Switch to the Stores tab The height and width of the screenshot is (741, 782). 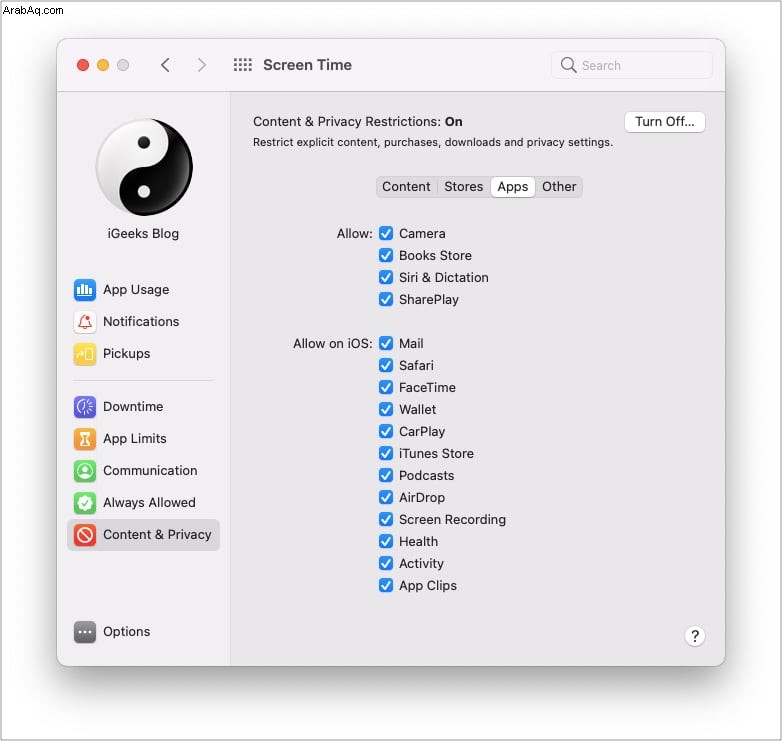tap(464, 187)
